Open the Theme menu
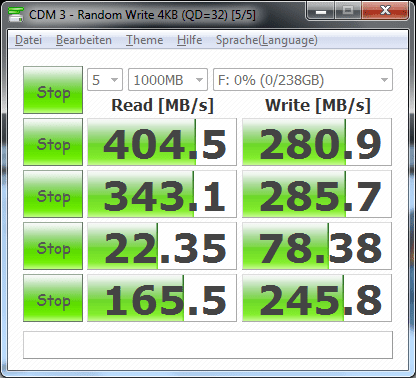Screen dimensions: 416x378 pos(144,40)
